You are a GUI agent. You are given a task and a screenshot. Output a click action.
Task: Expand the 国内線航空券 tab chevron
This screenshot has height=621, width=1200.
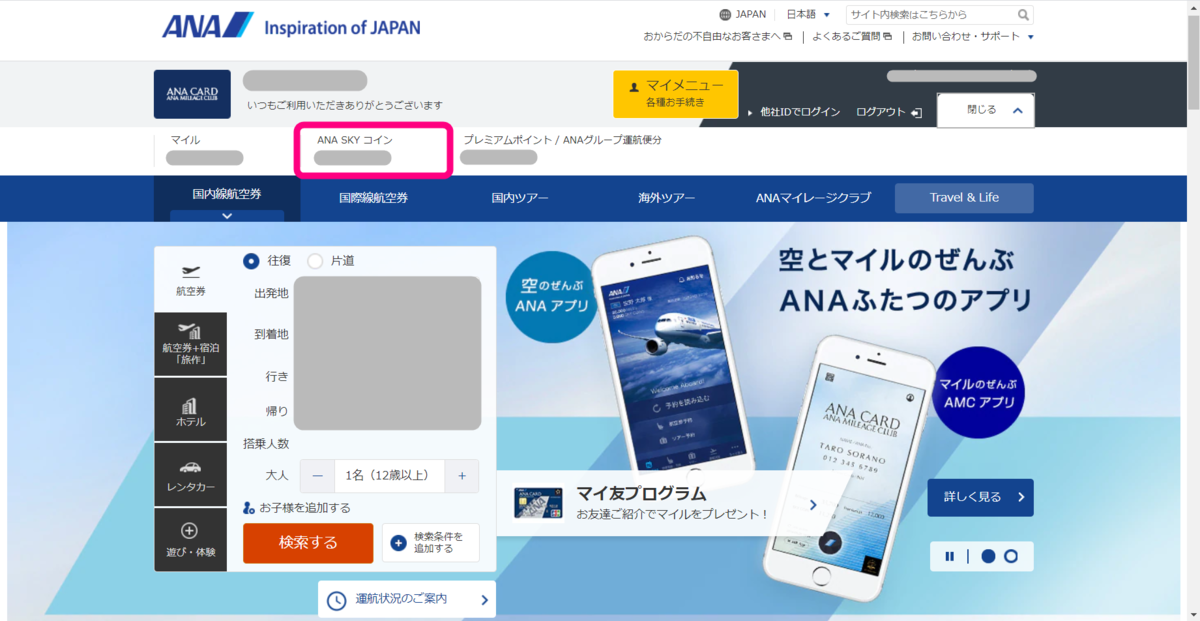point(227,216)
